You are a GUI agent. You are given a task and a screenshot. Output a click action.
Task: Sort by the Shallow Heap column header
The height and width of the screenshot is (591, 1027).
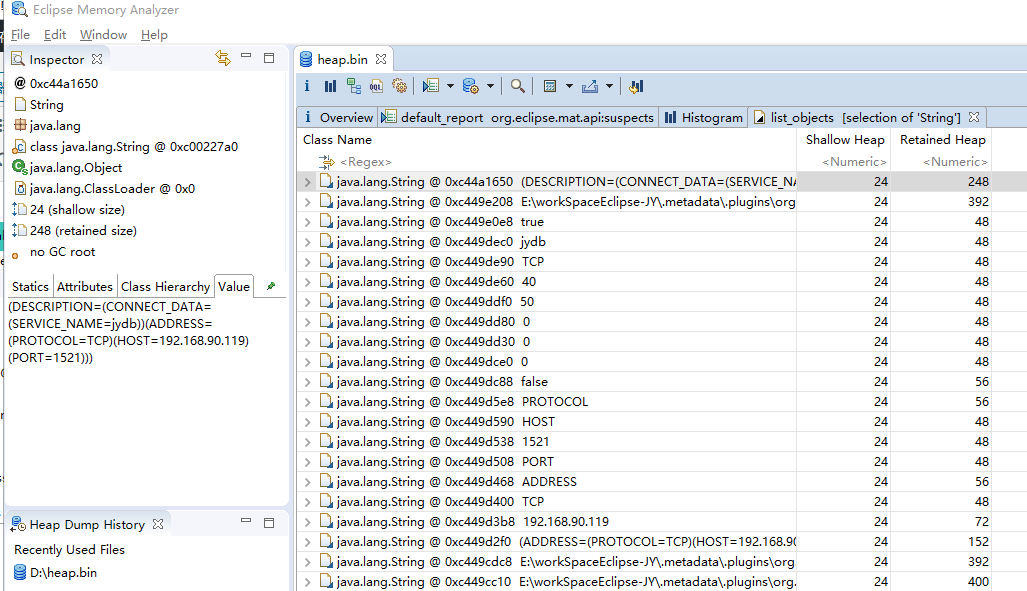click(x=844, y=140)
